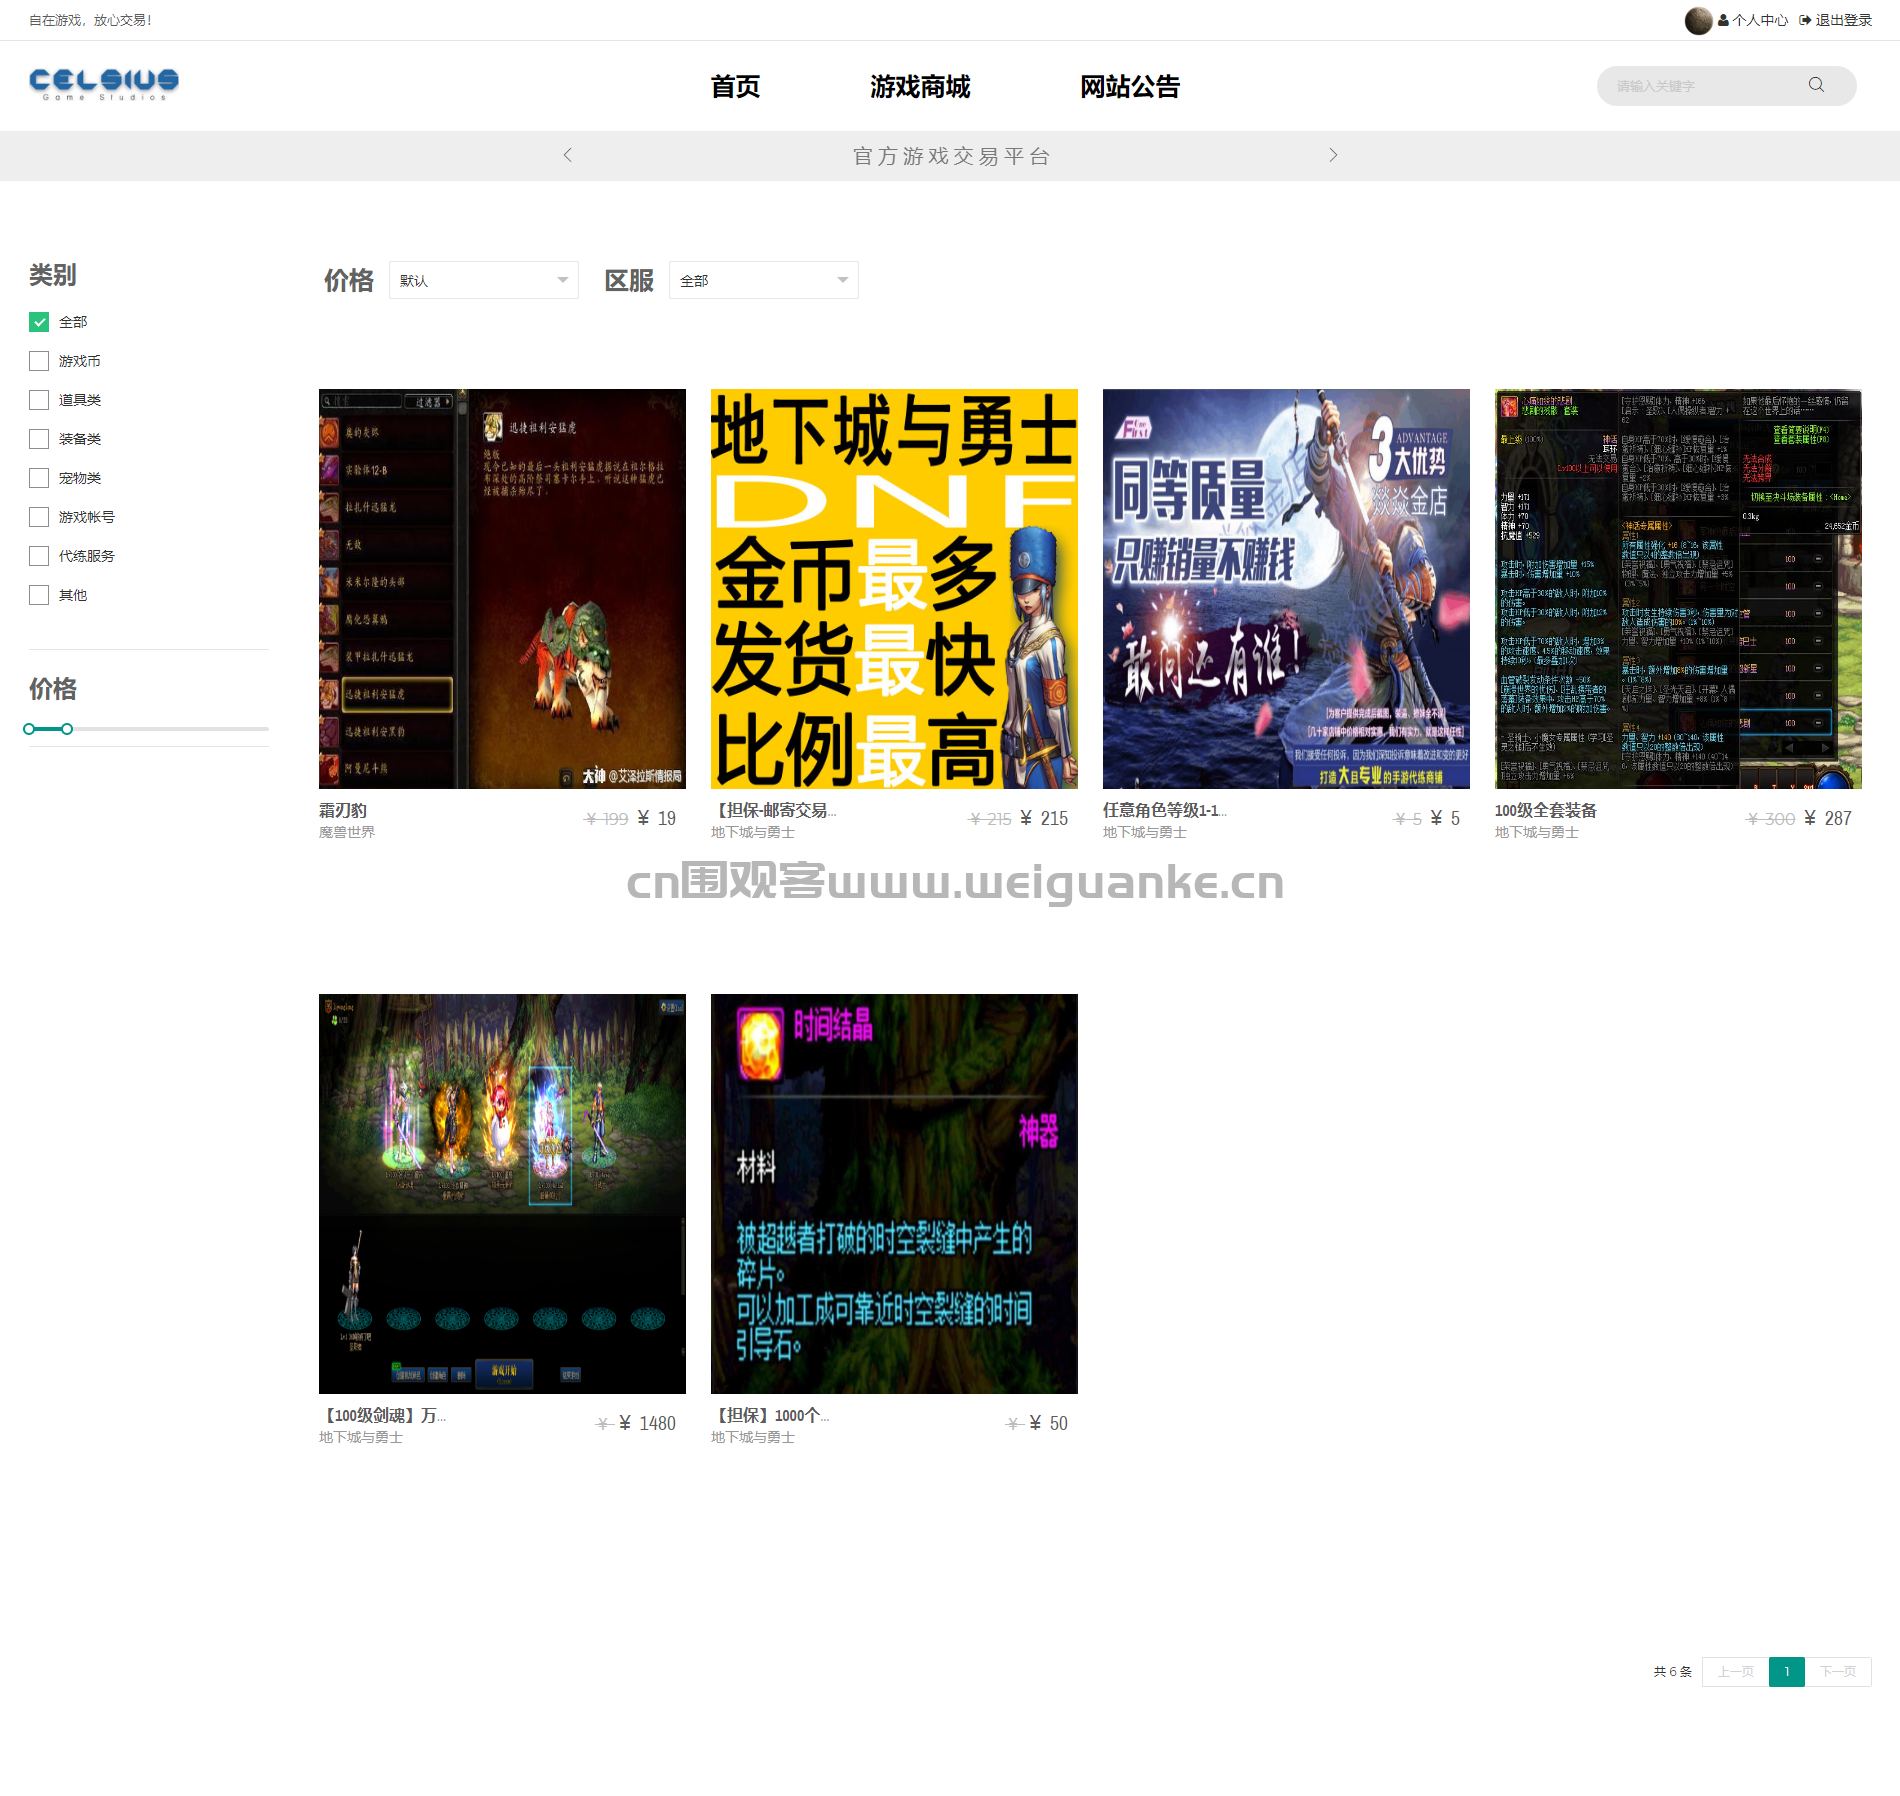Screen dimensions: 1900x1796
Task: Expand the 区服 server dropdown
Action: click(x=764, y=280)
